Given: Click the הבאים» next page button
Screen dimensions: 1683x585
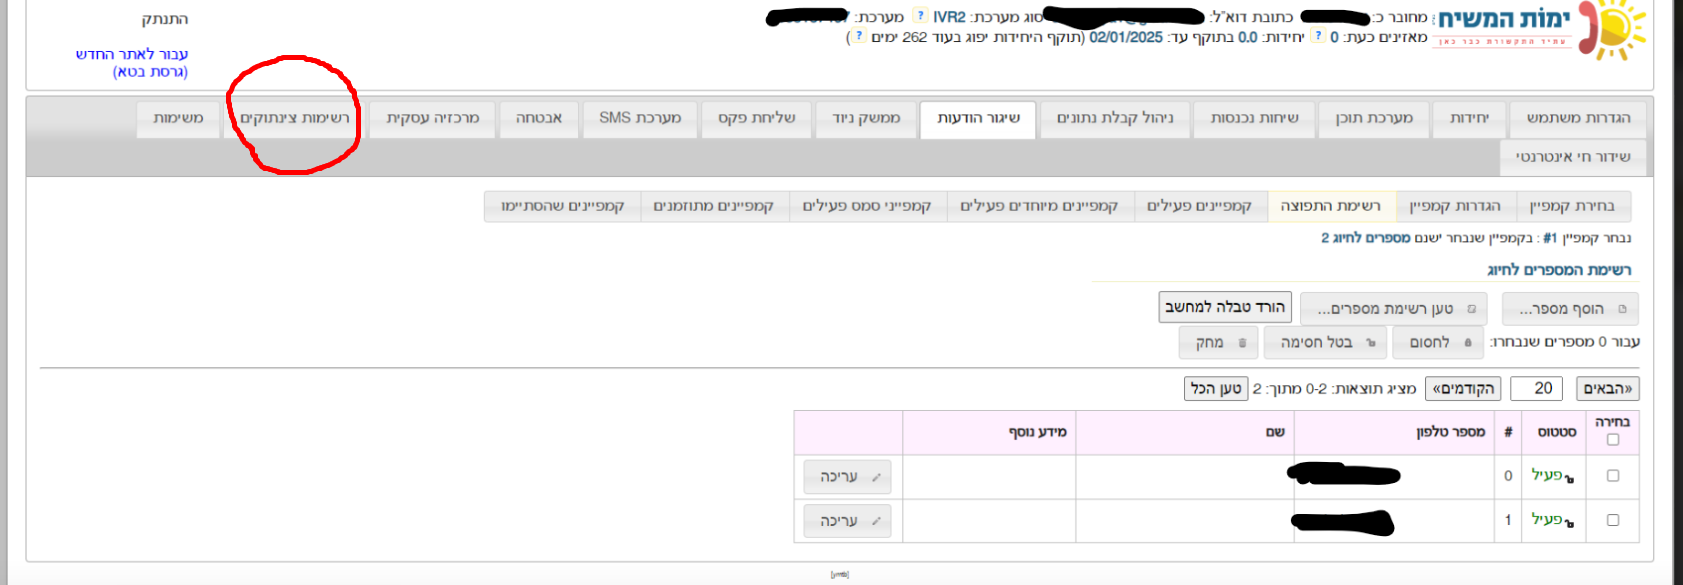Looking at the screenshot, I should (1607, 388).
